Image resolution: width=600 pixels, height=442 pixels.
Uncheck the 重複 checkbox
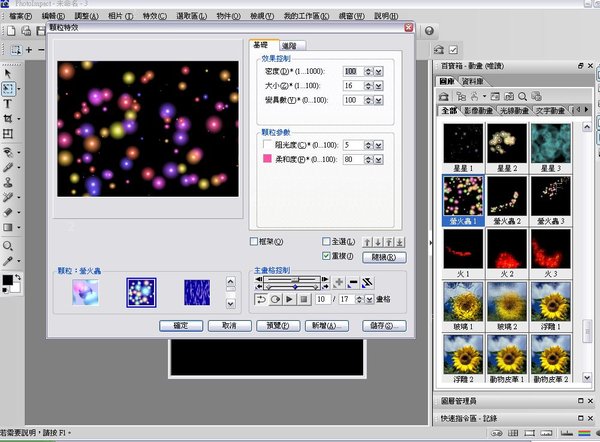pos(326,255)
